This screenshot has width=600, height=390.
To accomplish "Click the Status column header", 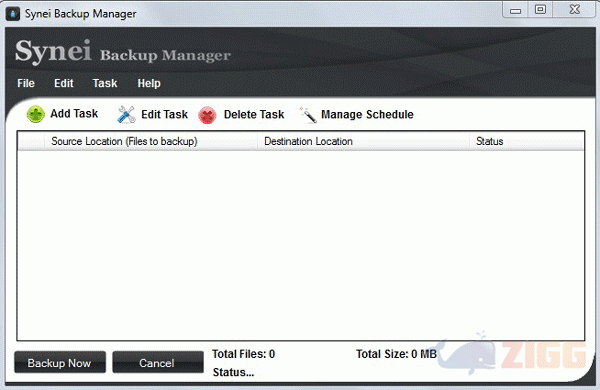I will pos(527,141).
